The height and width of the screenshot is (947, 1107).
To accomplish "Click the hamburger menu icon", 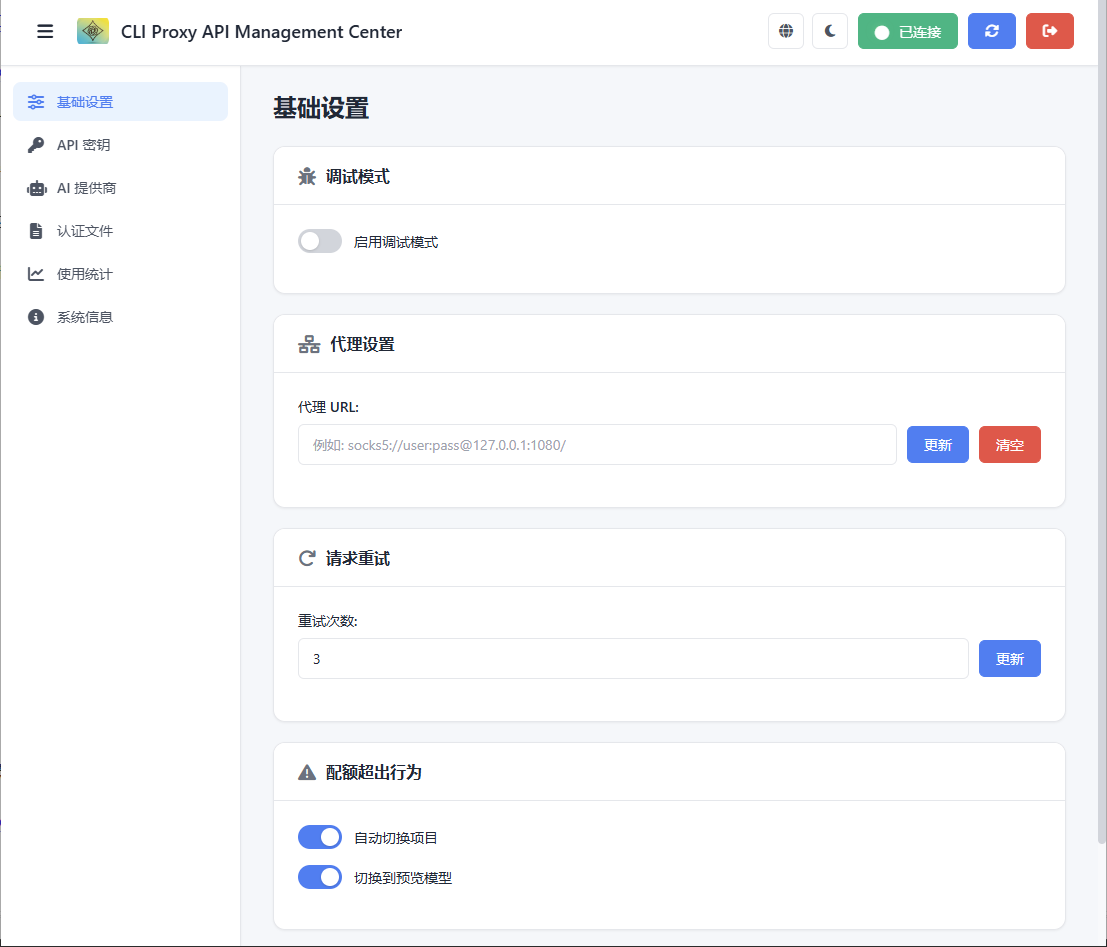I will 45,31.
